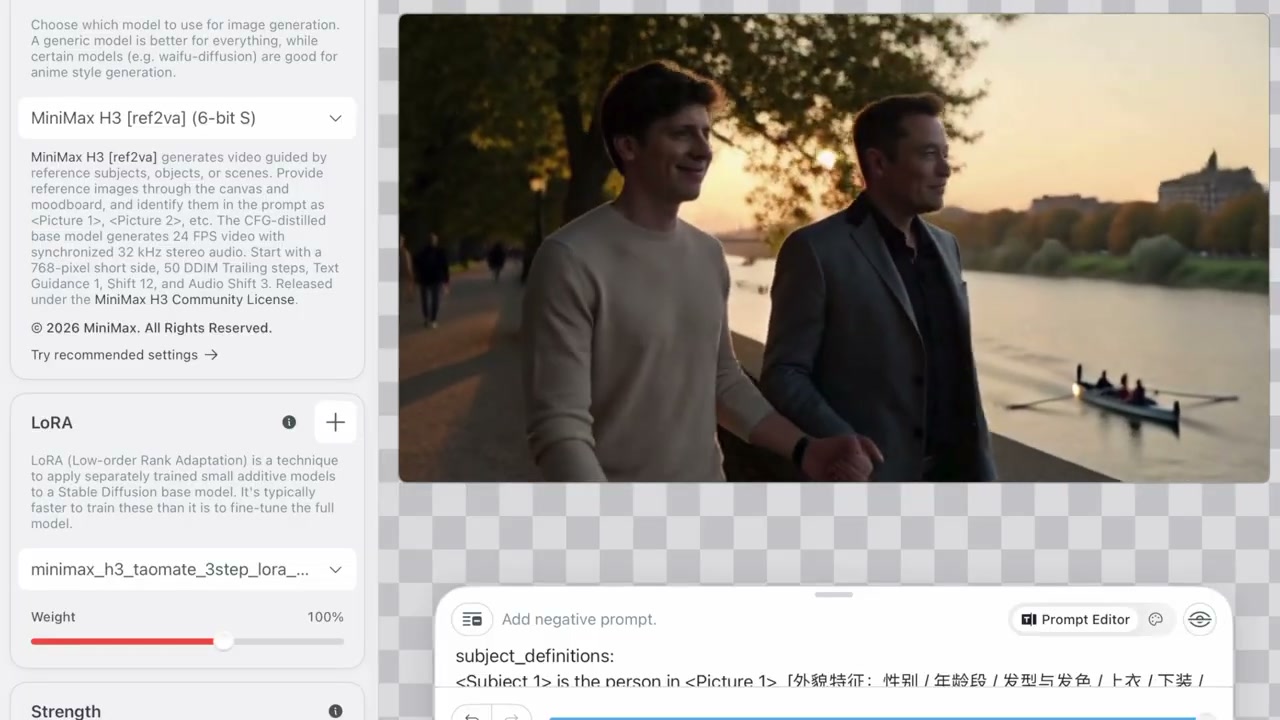Click Try recommended settings link

pos(124,355)
